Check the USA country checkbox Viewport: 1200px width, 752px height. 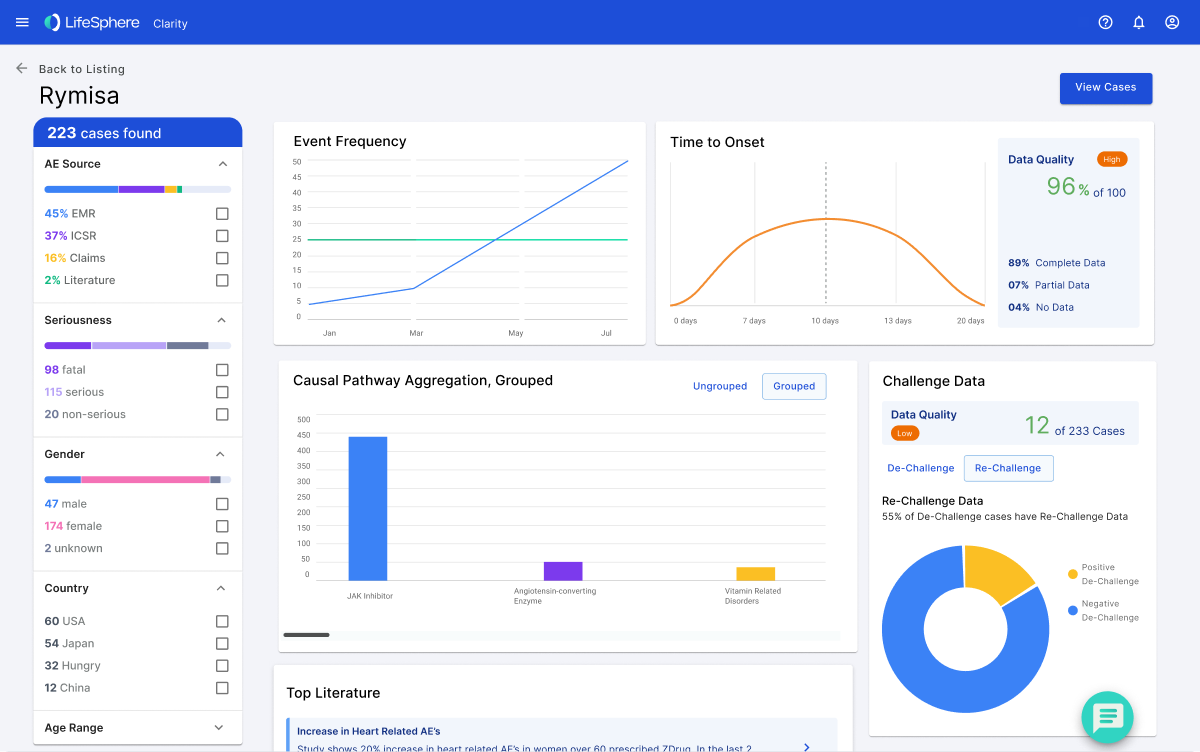pyautogui.click(x=222, y=621)
